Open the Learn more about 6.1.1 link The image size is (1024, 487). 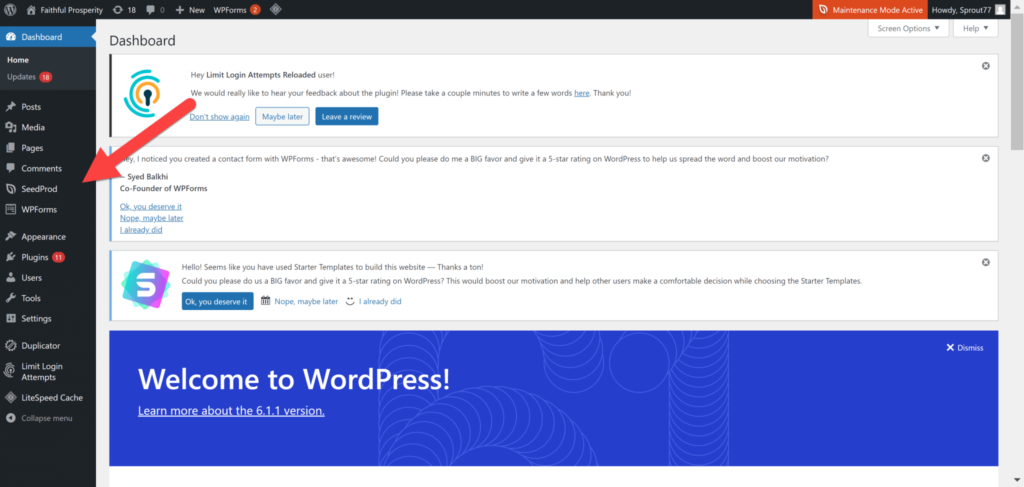[231, 411]
